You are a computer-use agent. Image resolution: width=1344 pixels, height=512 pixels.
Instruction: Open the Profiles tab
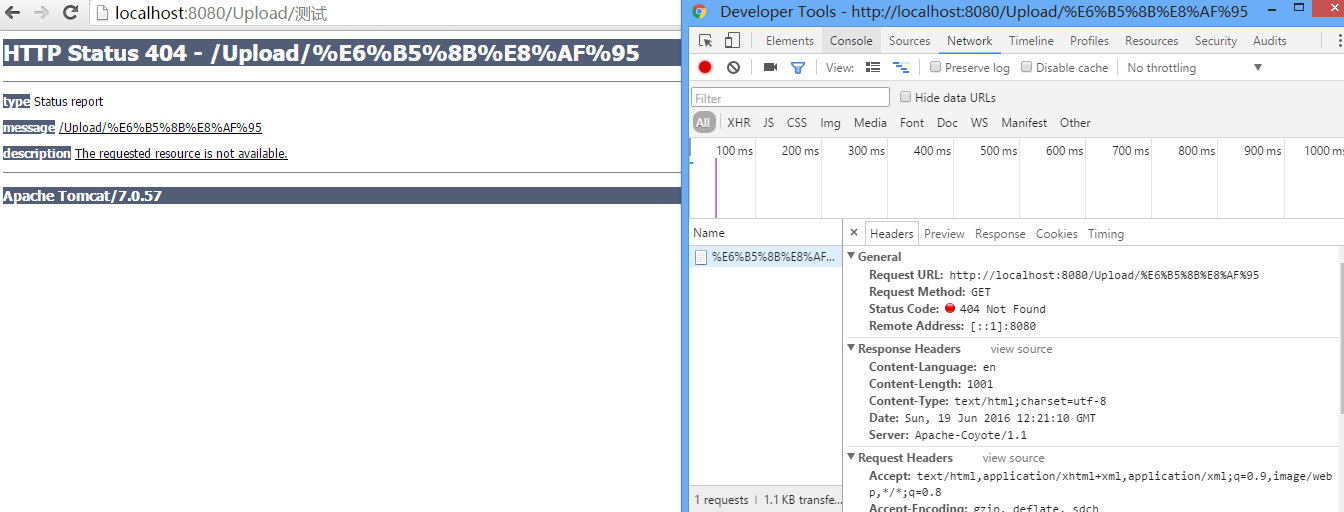(1089, 41)
